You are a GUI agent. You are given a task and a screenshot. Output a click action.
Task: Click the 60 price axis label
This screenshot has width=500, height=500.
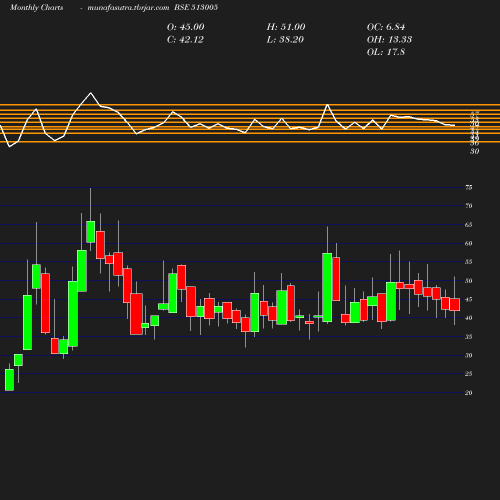tap(469, 244)
